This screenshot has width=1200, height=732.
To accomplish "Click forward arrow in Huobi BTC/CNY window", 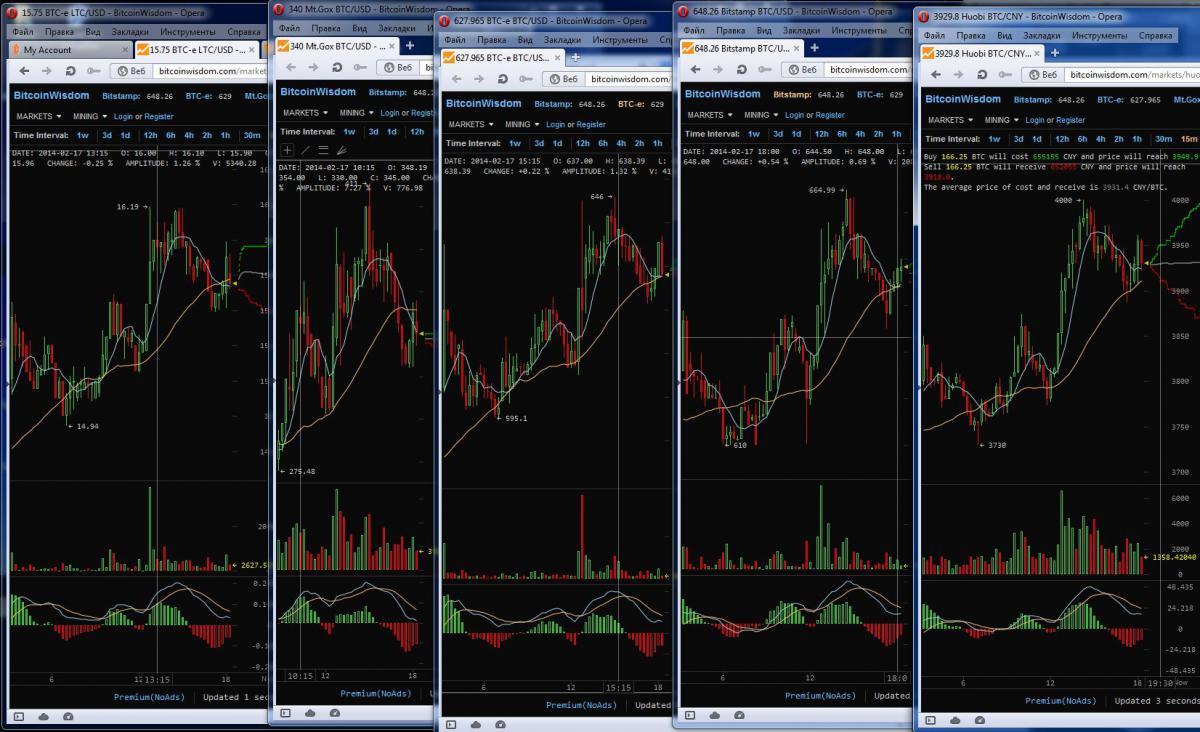I will pos(958,75).
